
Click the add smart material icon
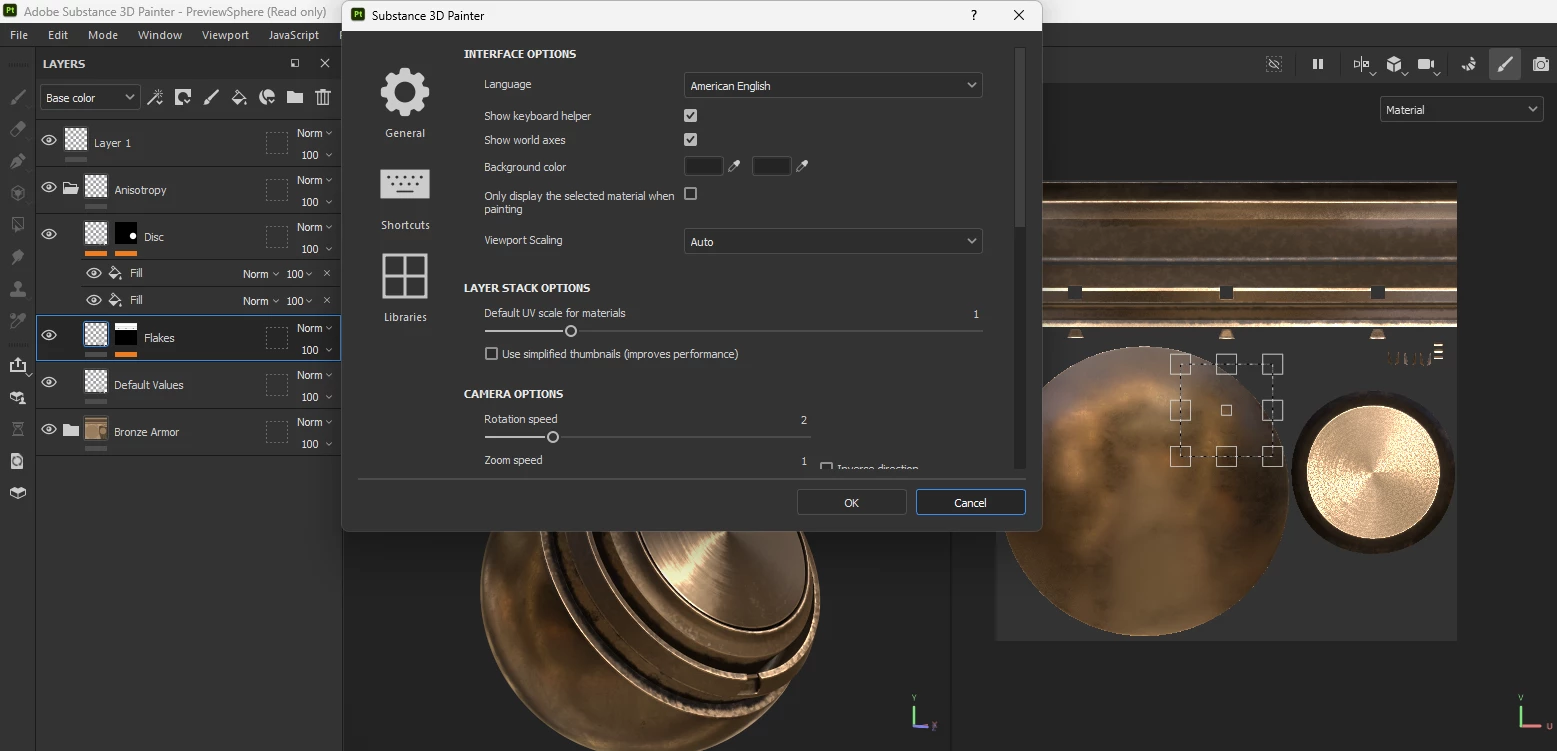point(267,97)
